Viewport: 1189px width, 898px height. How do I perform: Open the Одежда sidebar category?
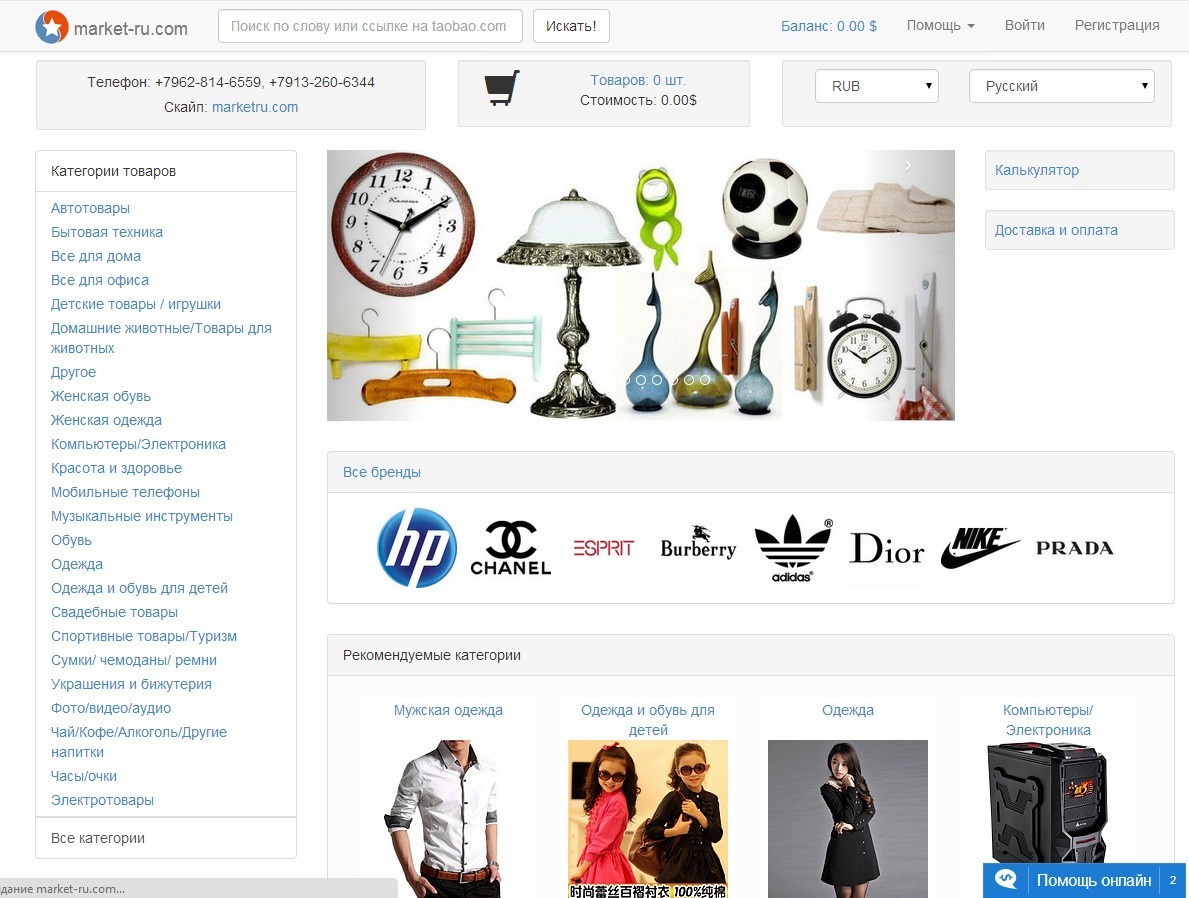(x=77, y=564)
